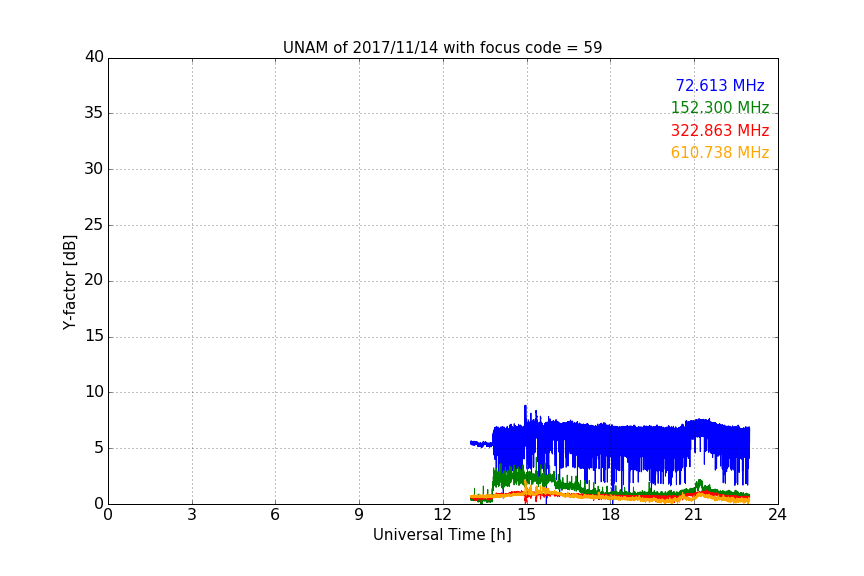Image resolution: width=864 pixels, height=576 pixels.
Task: Select the 610.738 MHz legend label
Action: pos(720,153)
